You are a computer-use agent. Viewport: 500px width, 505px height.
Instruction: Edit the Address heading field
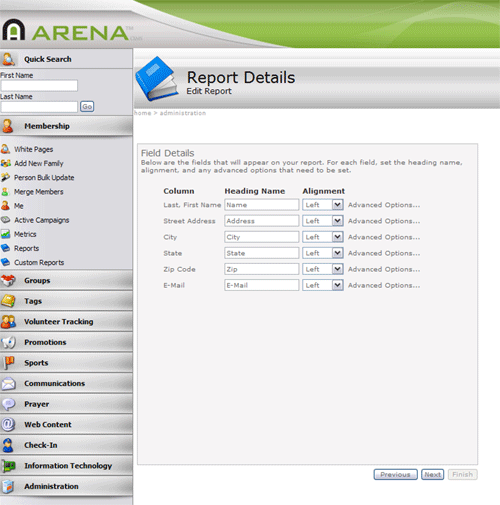(x=262, y=221)
